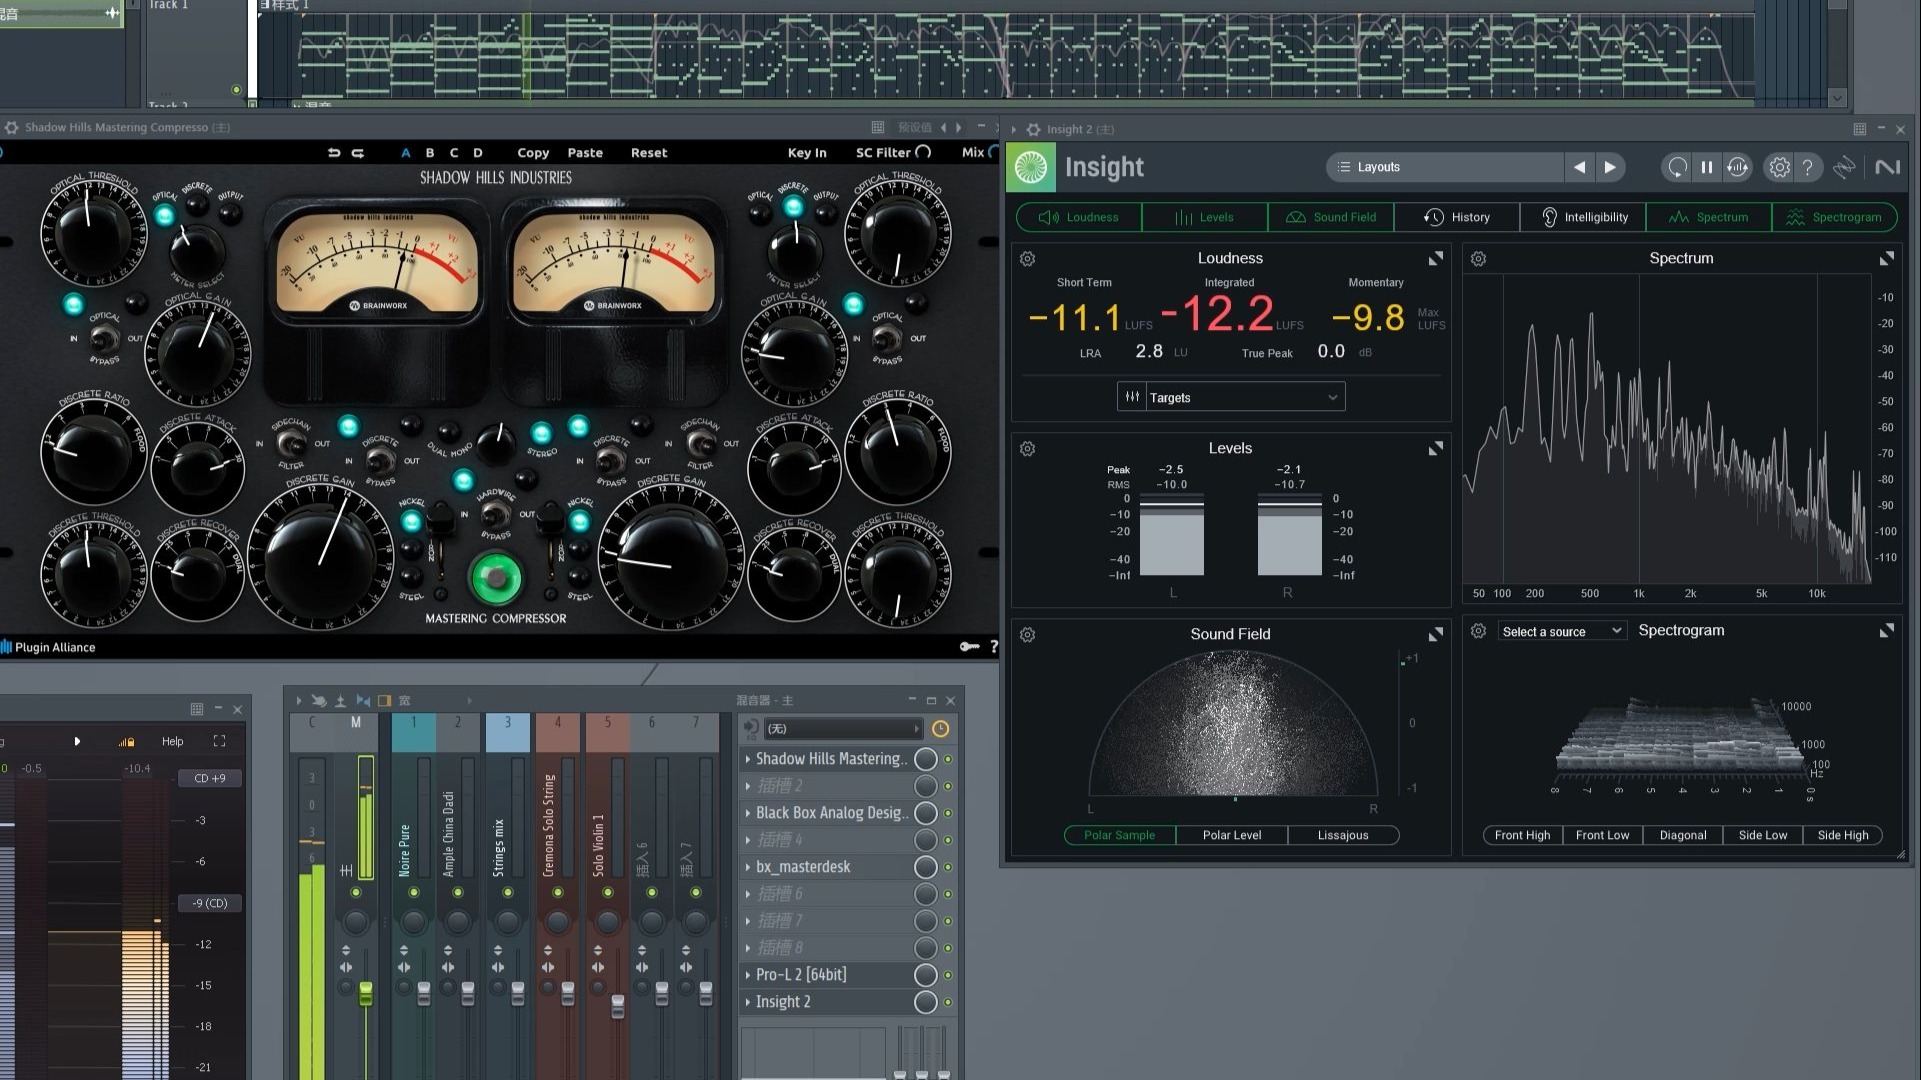Click the Insight meter-refresh icon right of pause
The height and width of the screenshot is (1080, 1921).
[x=1738, y=167]
